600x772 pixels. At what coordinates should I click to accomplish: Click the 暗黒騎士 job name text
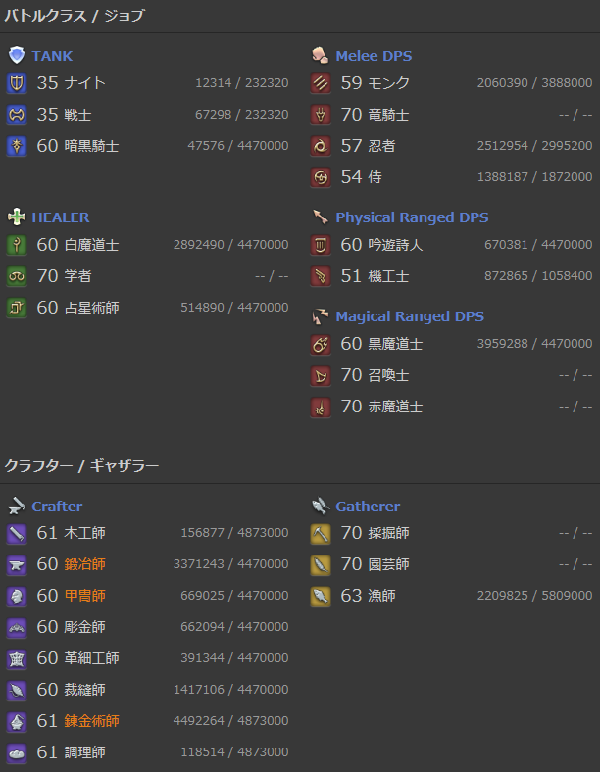pos(92,146)
